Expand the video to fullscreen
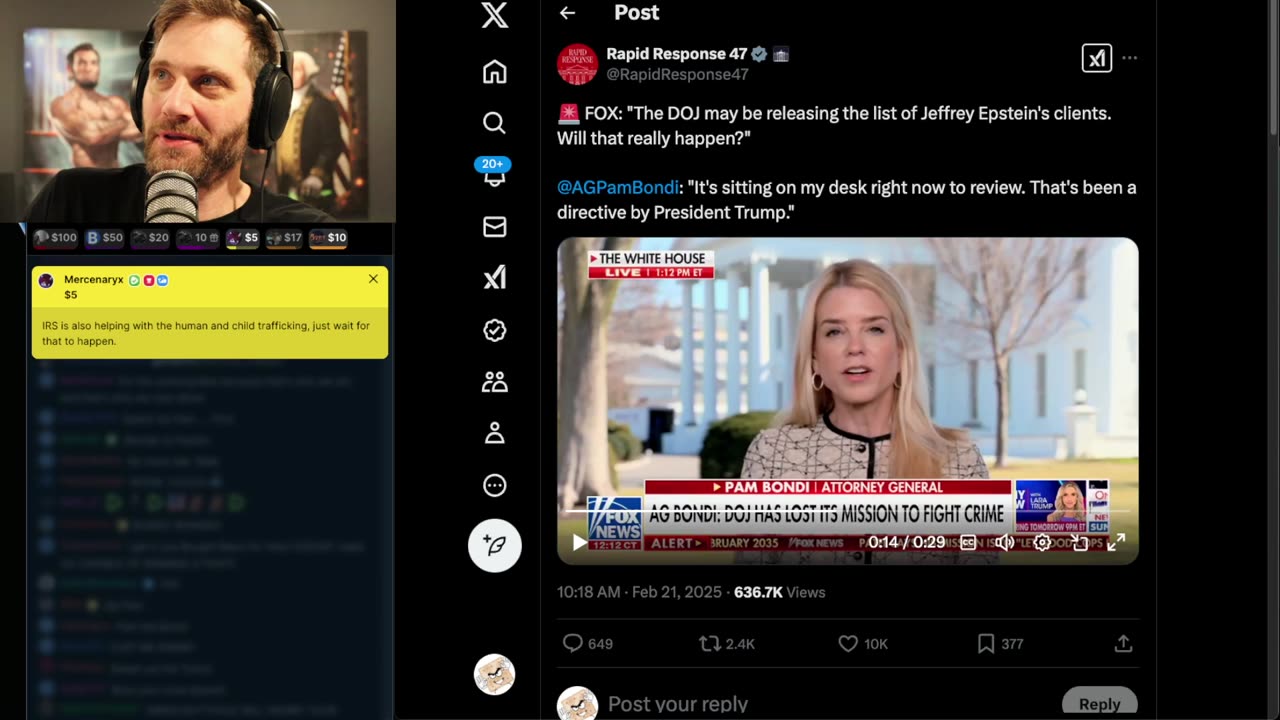The width and height of the screenshot is (1280, 720). pyautogui.click(x=1116, y=542)
